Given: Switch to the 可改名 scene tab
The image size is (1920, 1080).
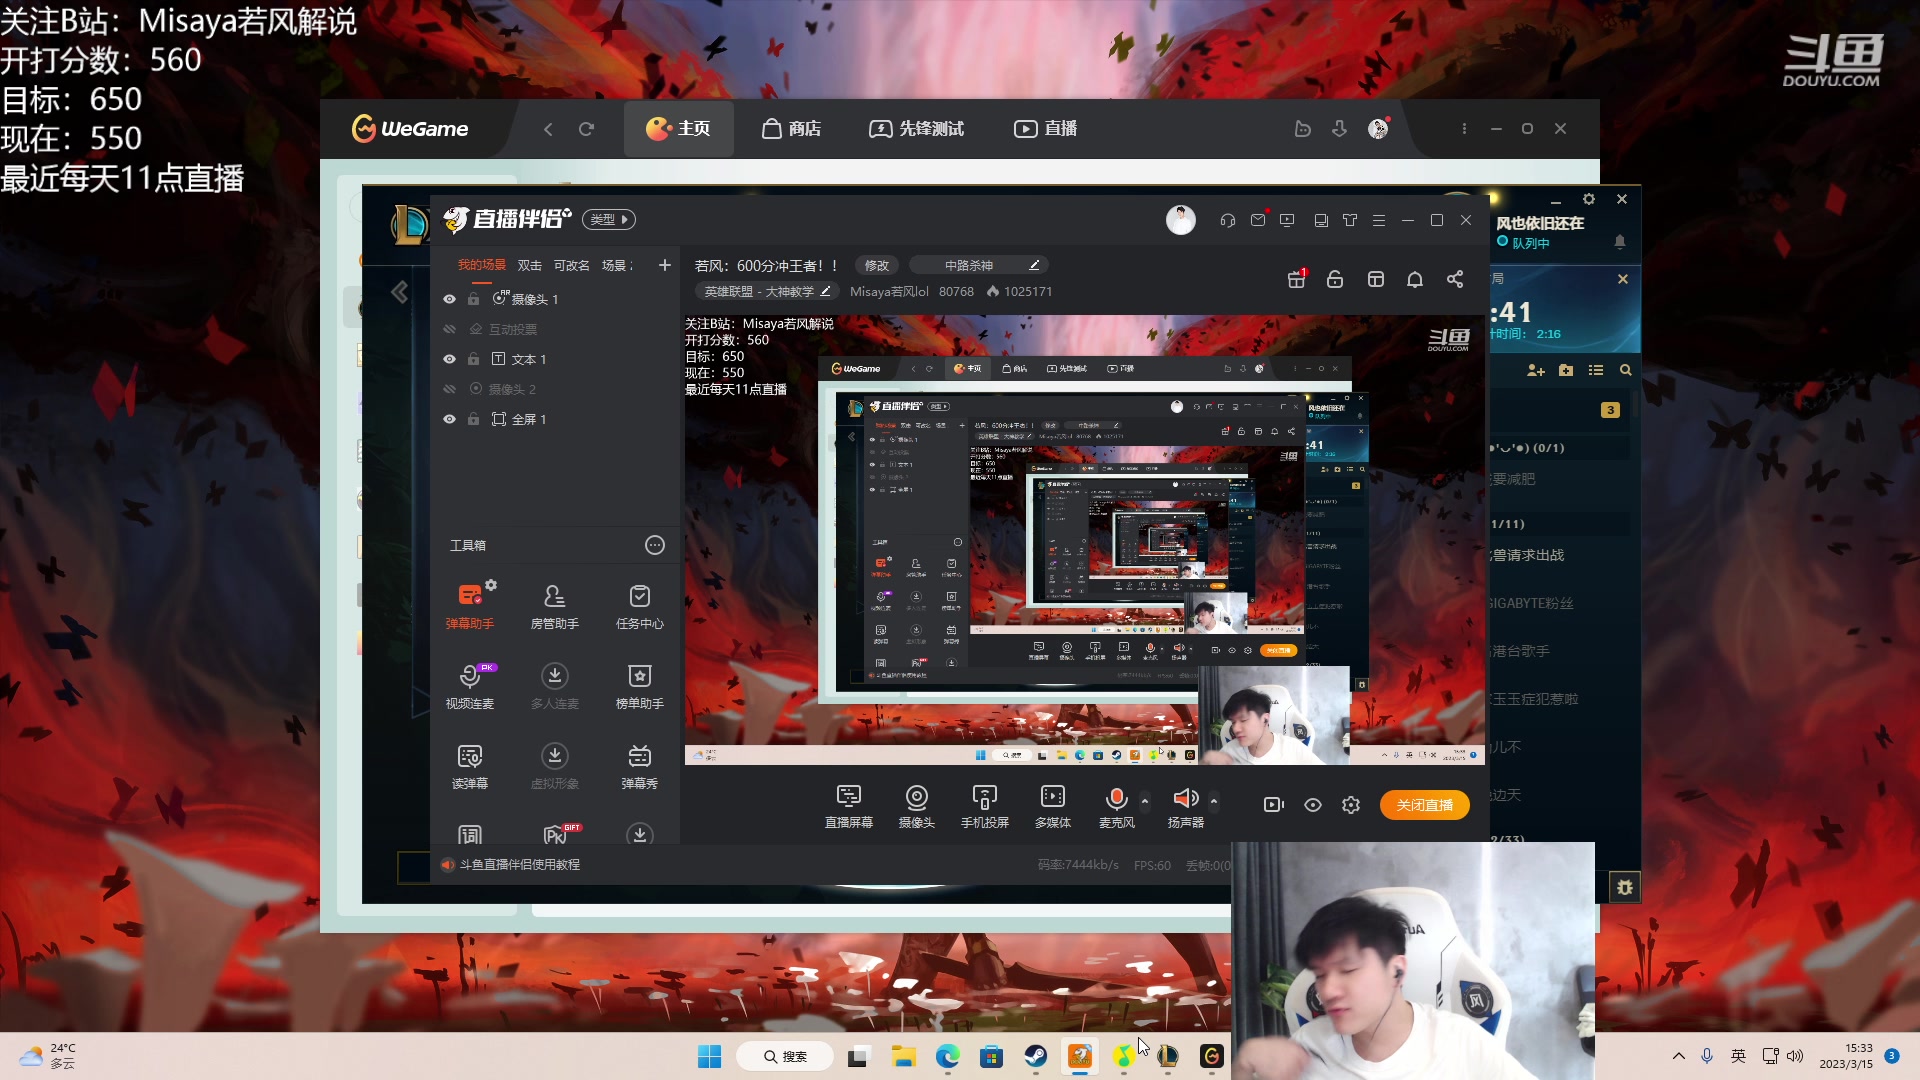Looking at the screenshot, I should [x=571, y=265].
